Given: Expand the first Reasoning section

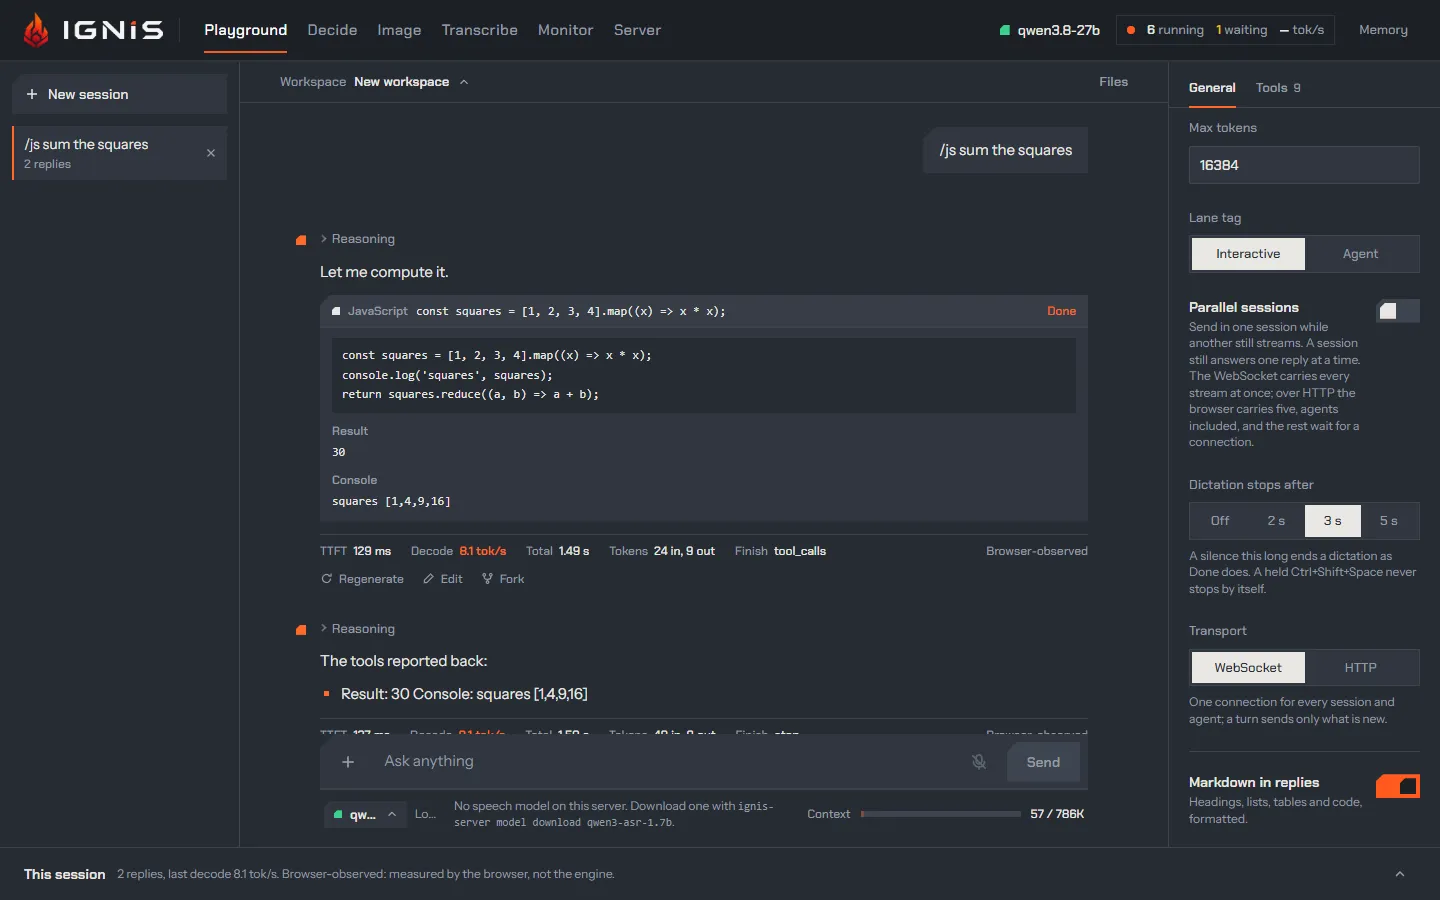Looking at the screenshot, I should click(358, 239).
